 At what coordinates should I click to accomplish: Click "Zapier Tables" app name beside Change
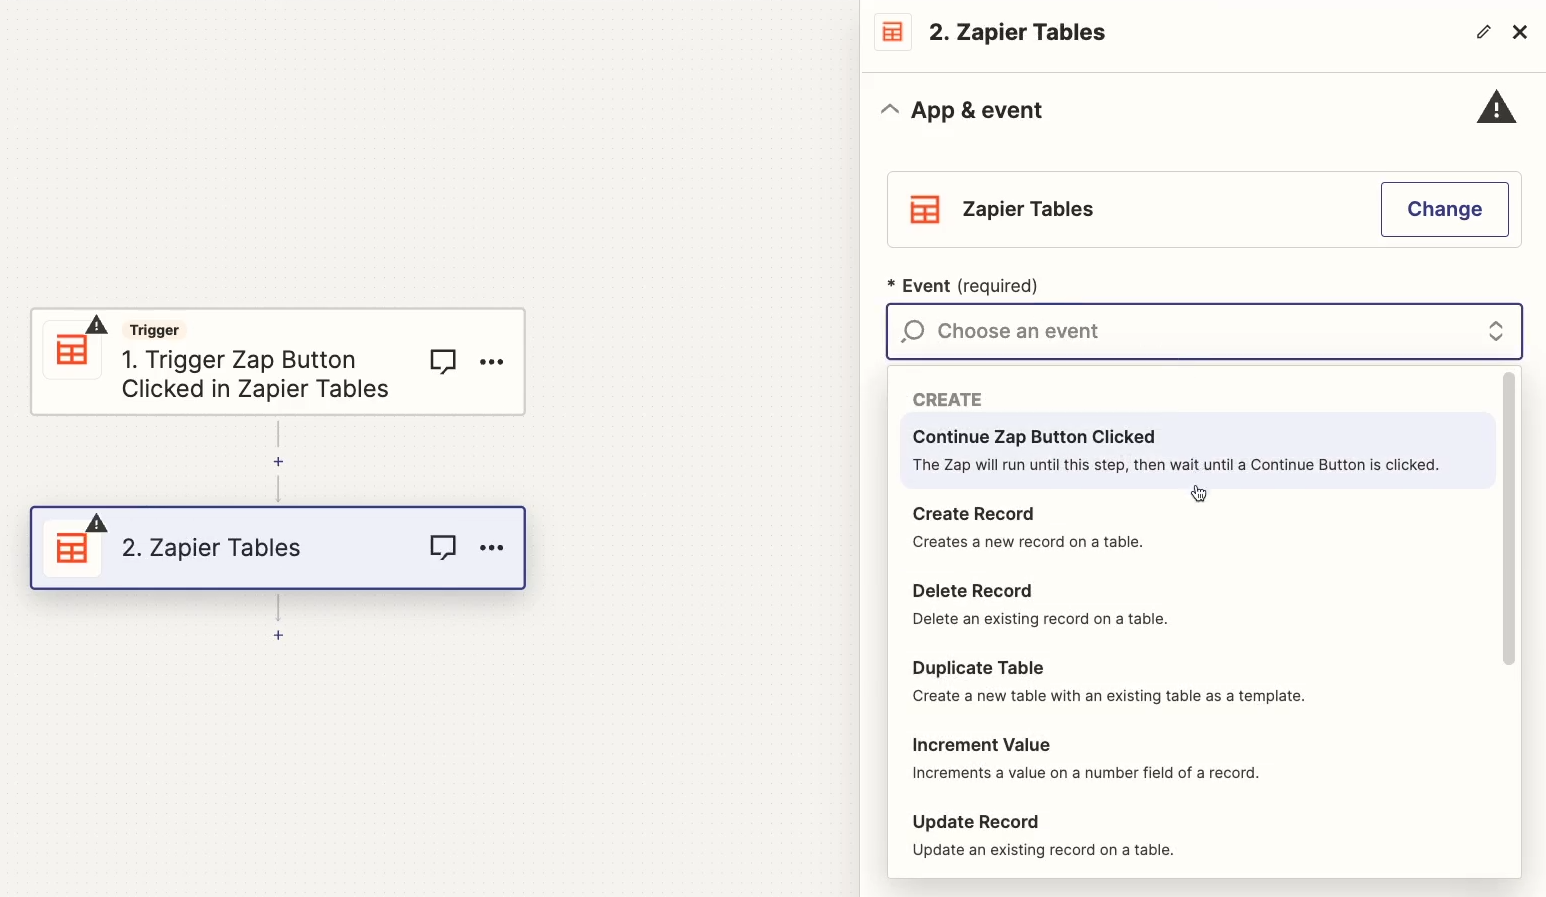pyautogui.click(x=1028, y=209)
